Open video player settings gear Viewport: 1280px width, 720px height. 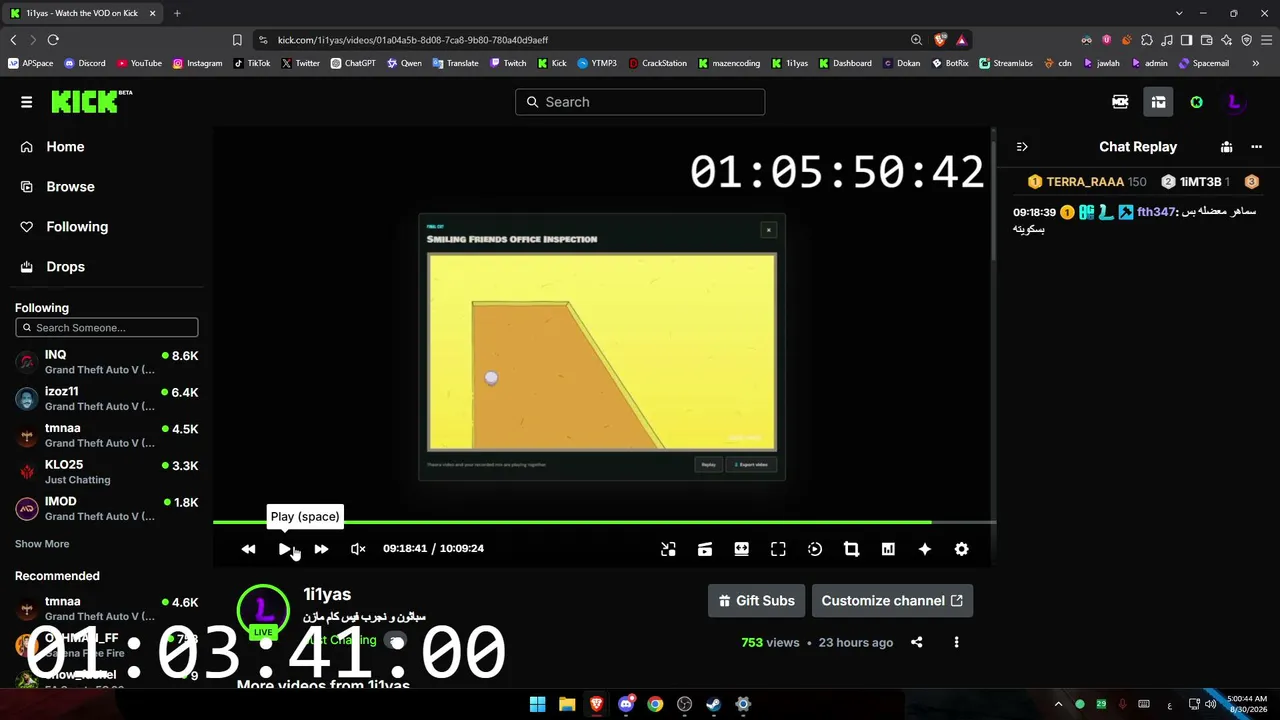pos(961,549)
